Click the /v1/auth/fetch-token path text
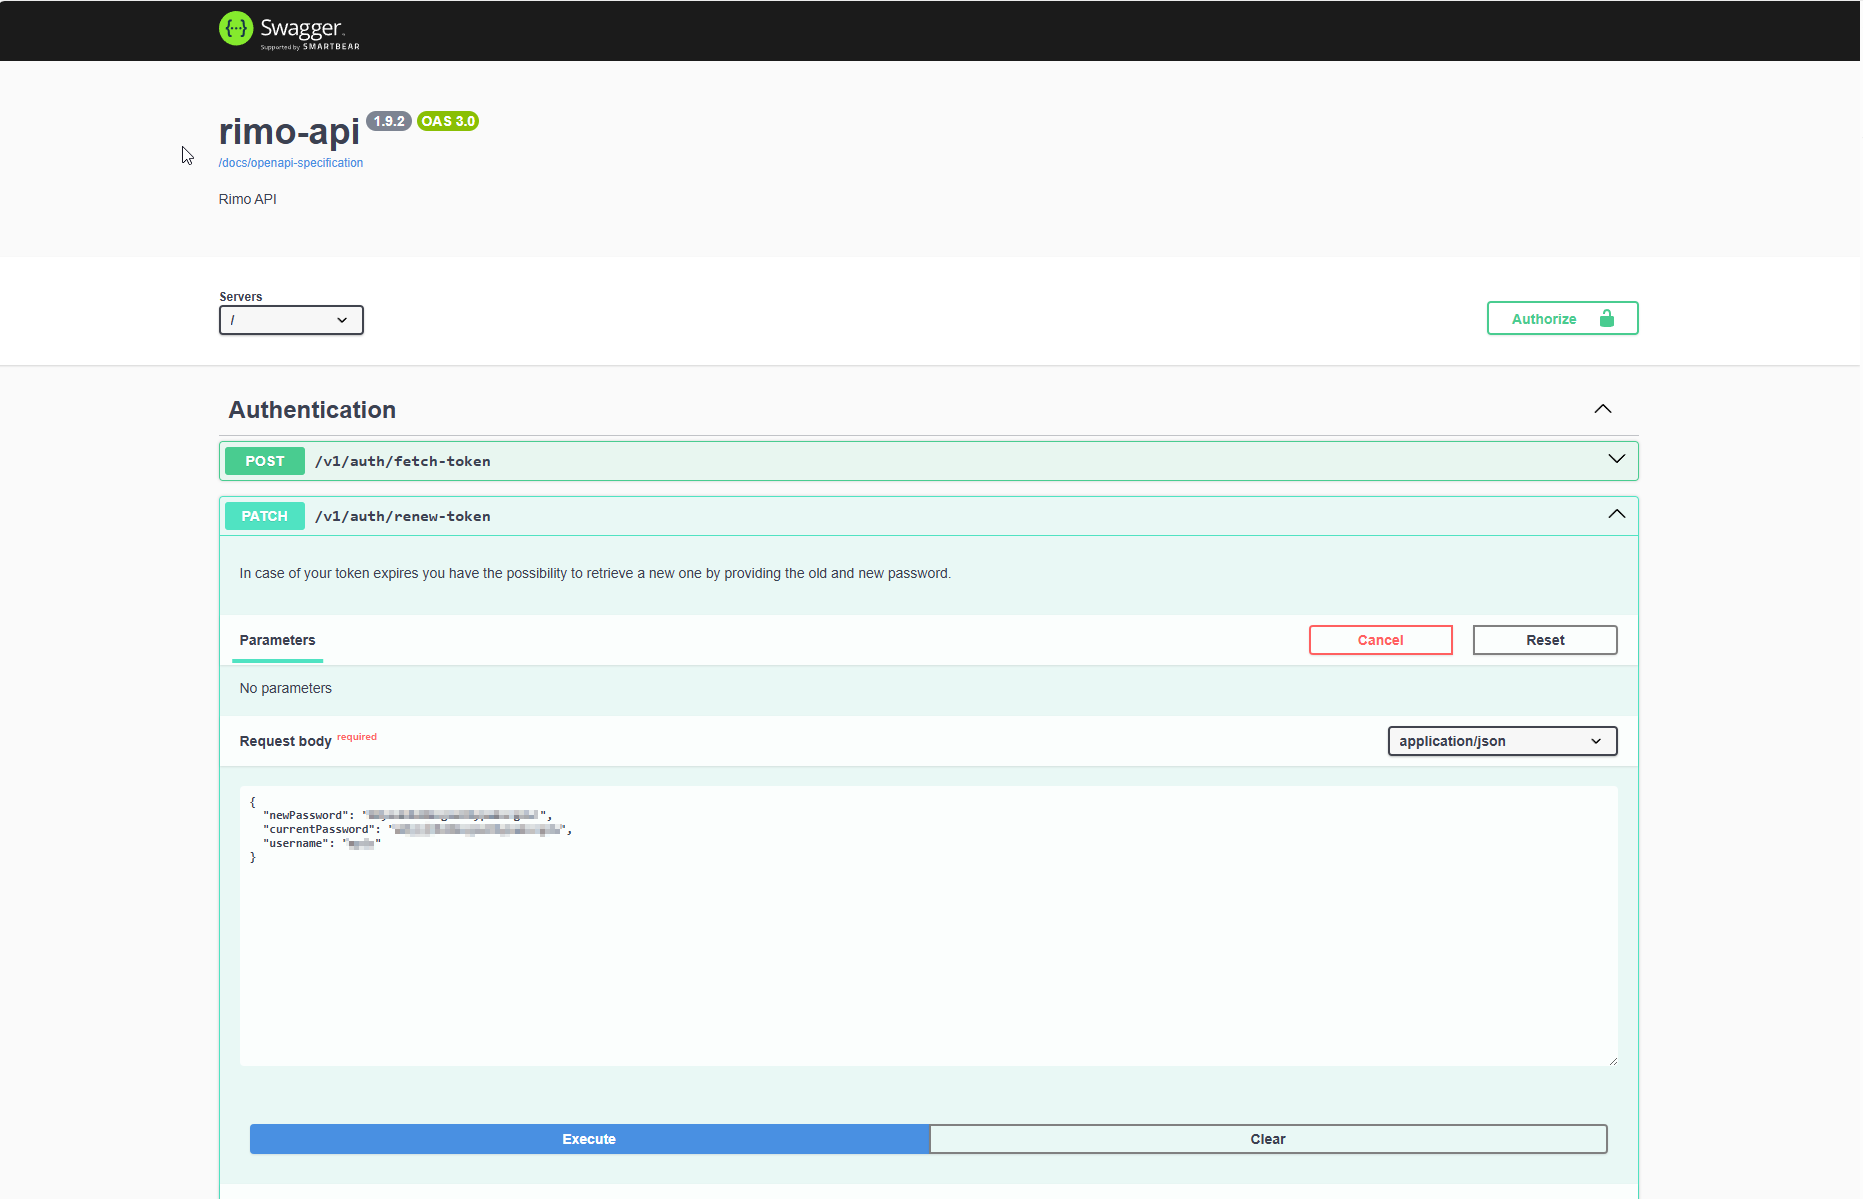 click(403, 461)
